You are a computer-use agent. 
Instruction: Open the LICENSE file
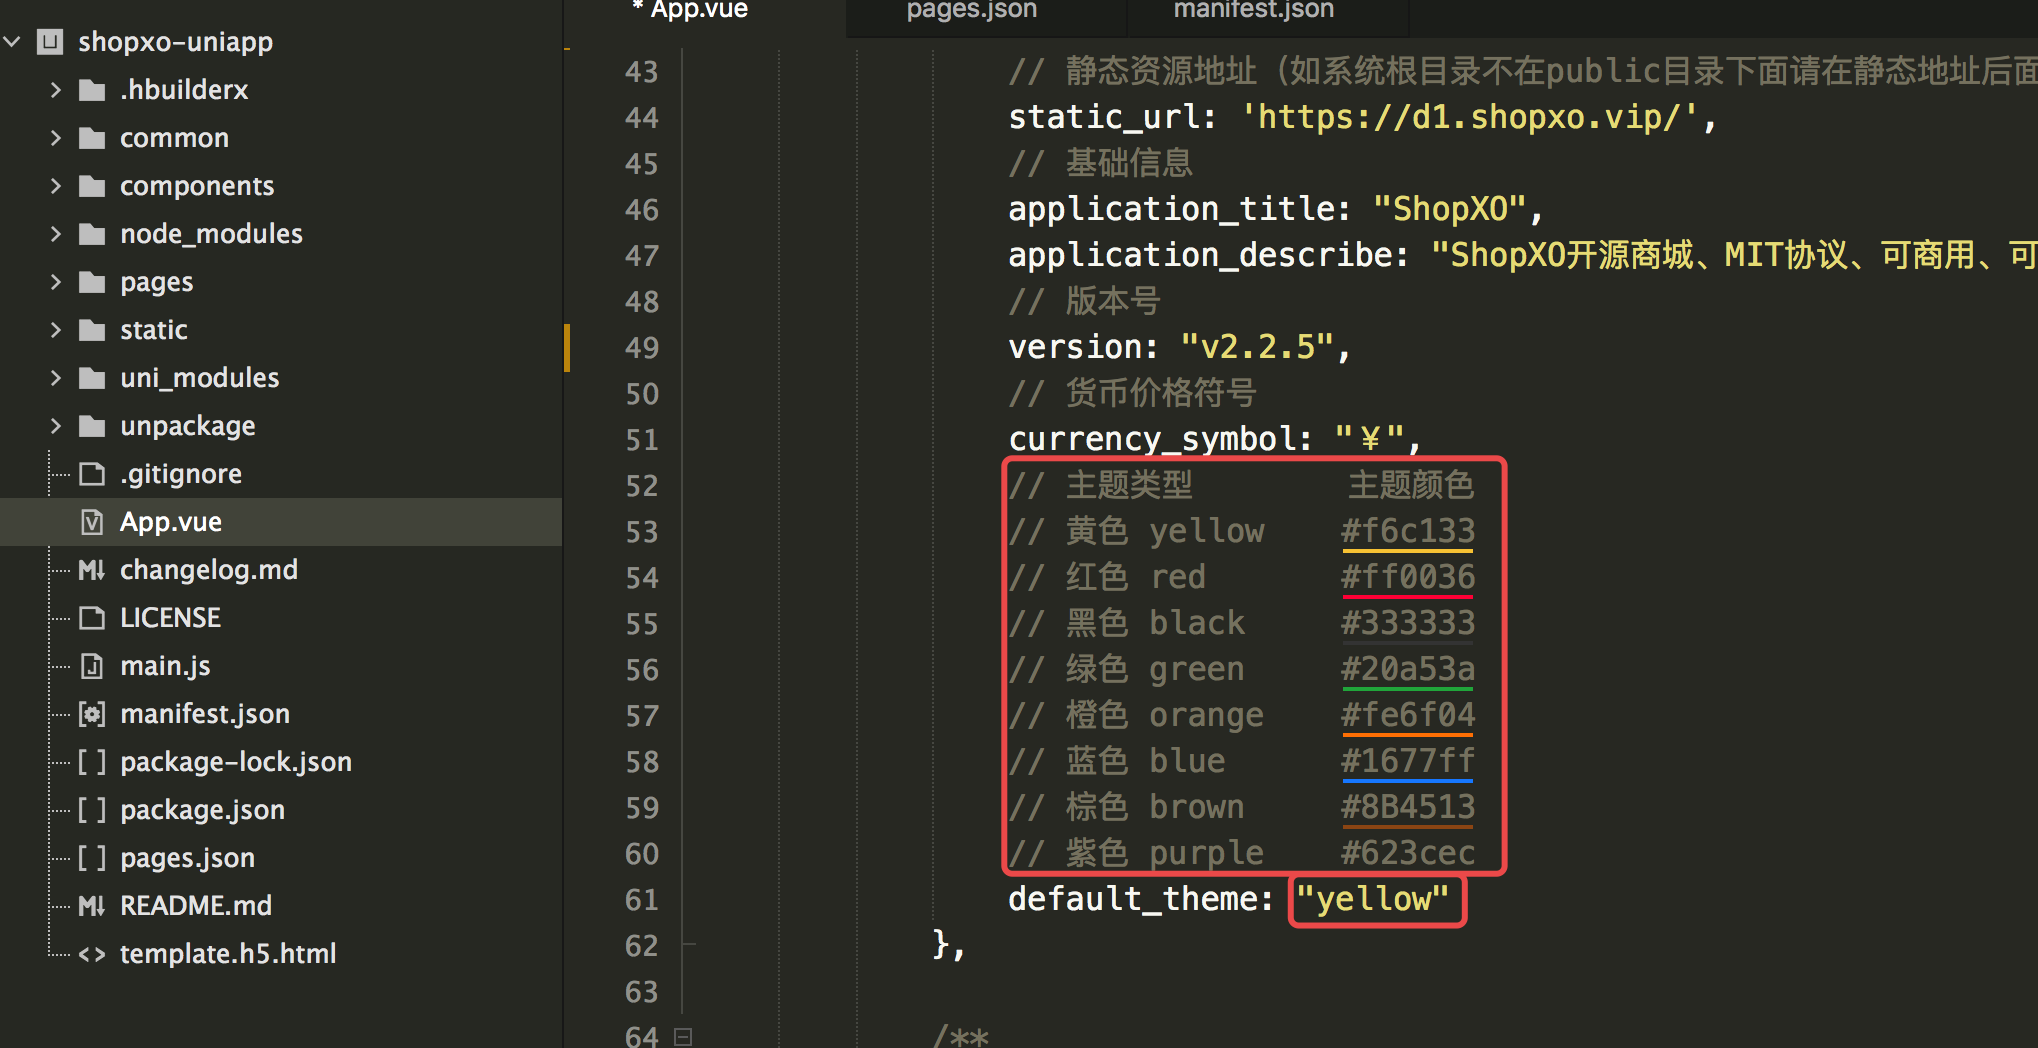pyautogui.click(x=170, y=618)
